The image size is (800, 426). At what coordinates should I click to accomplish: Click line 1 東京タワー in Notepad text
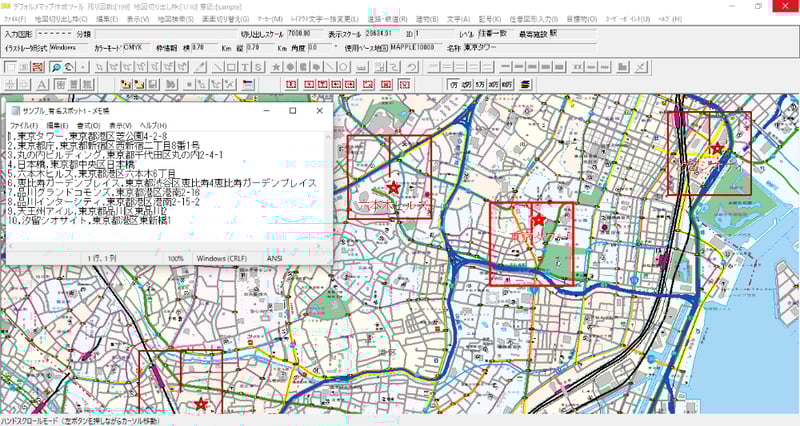pos(80,136)
